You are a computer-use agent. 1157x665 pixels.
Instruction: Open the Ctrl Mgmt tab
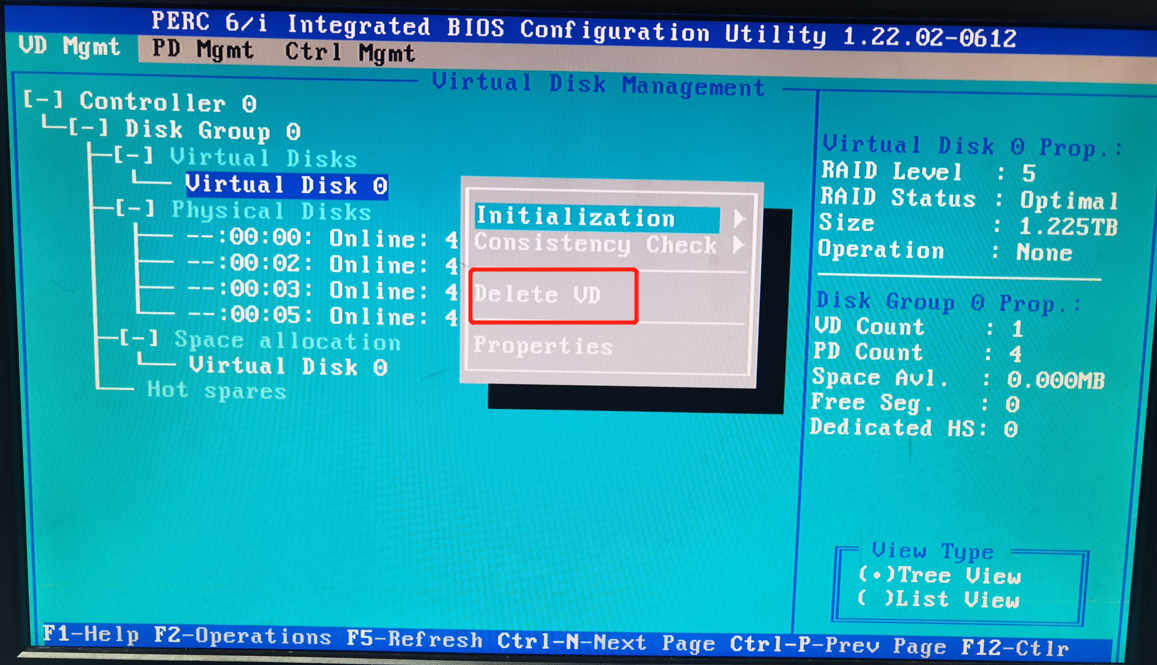click(x=350, y=52)
